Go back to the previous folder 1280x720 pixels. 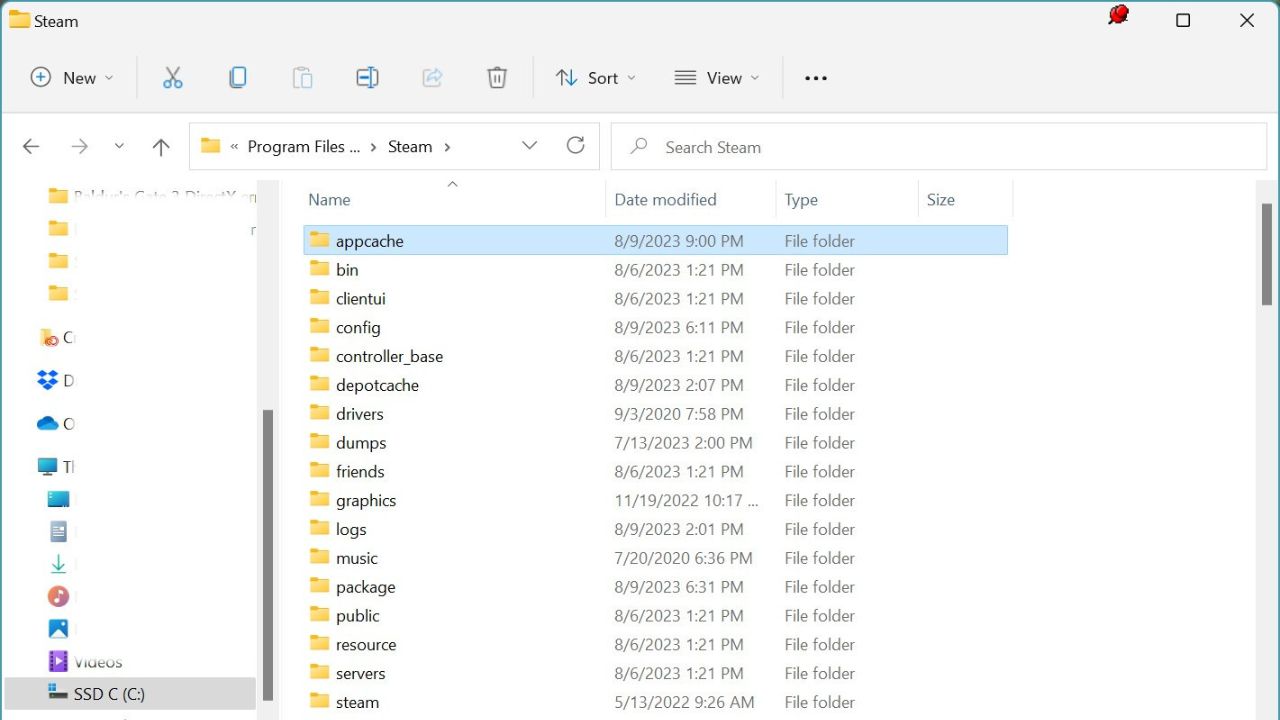point(30,146)
